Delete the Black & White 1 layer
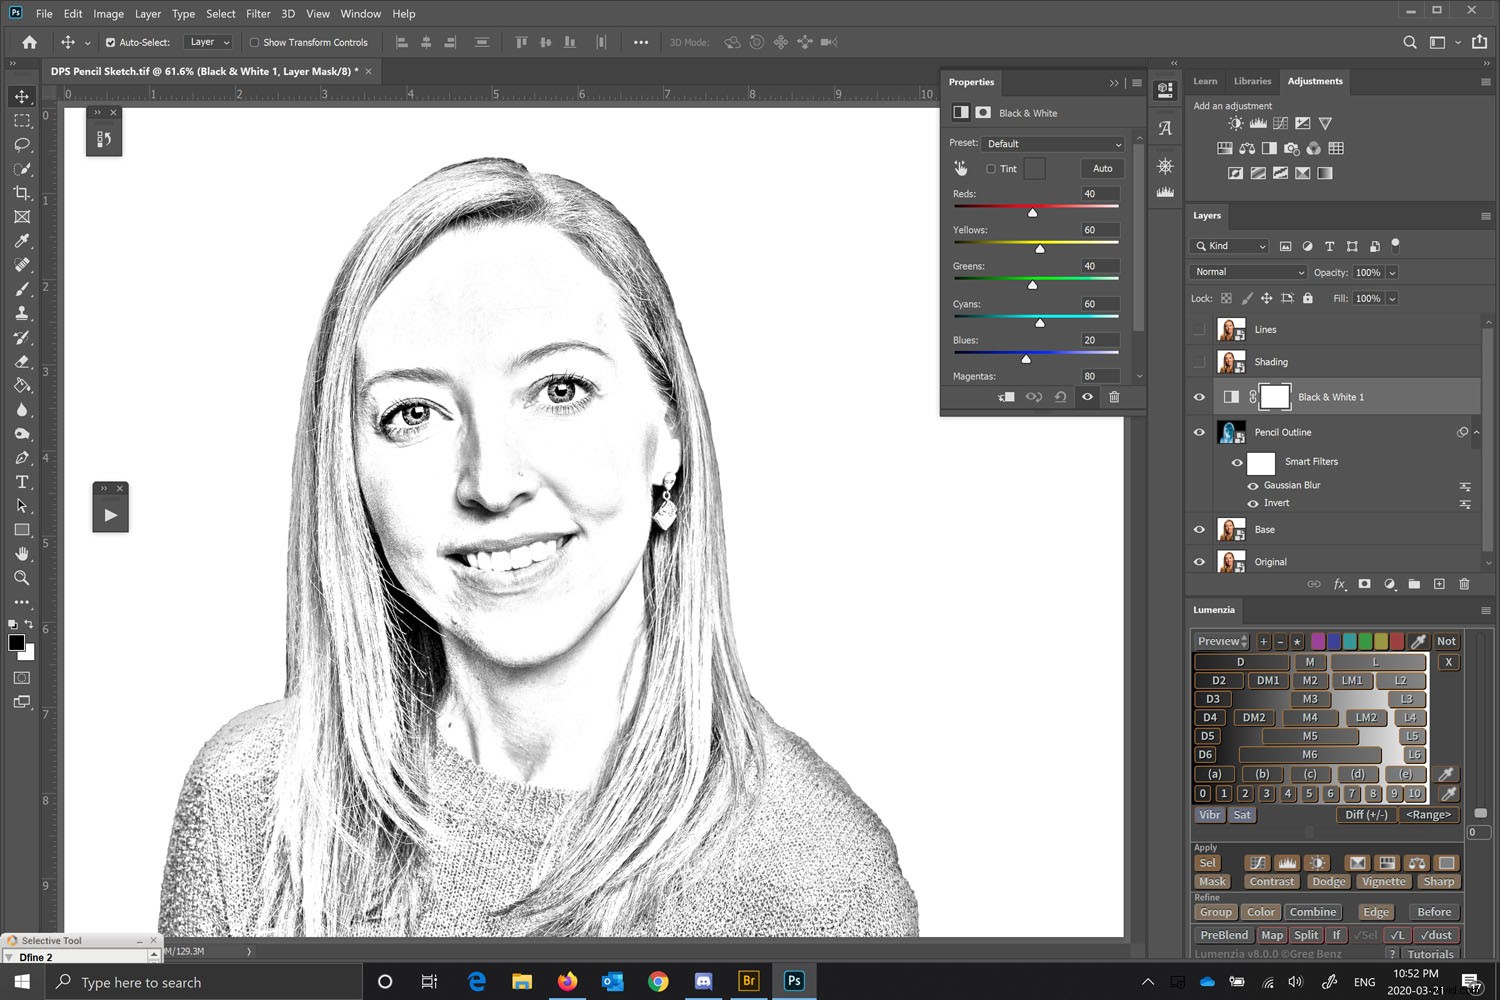This screenshot has width=1500, height=1000. (1464, 584)
